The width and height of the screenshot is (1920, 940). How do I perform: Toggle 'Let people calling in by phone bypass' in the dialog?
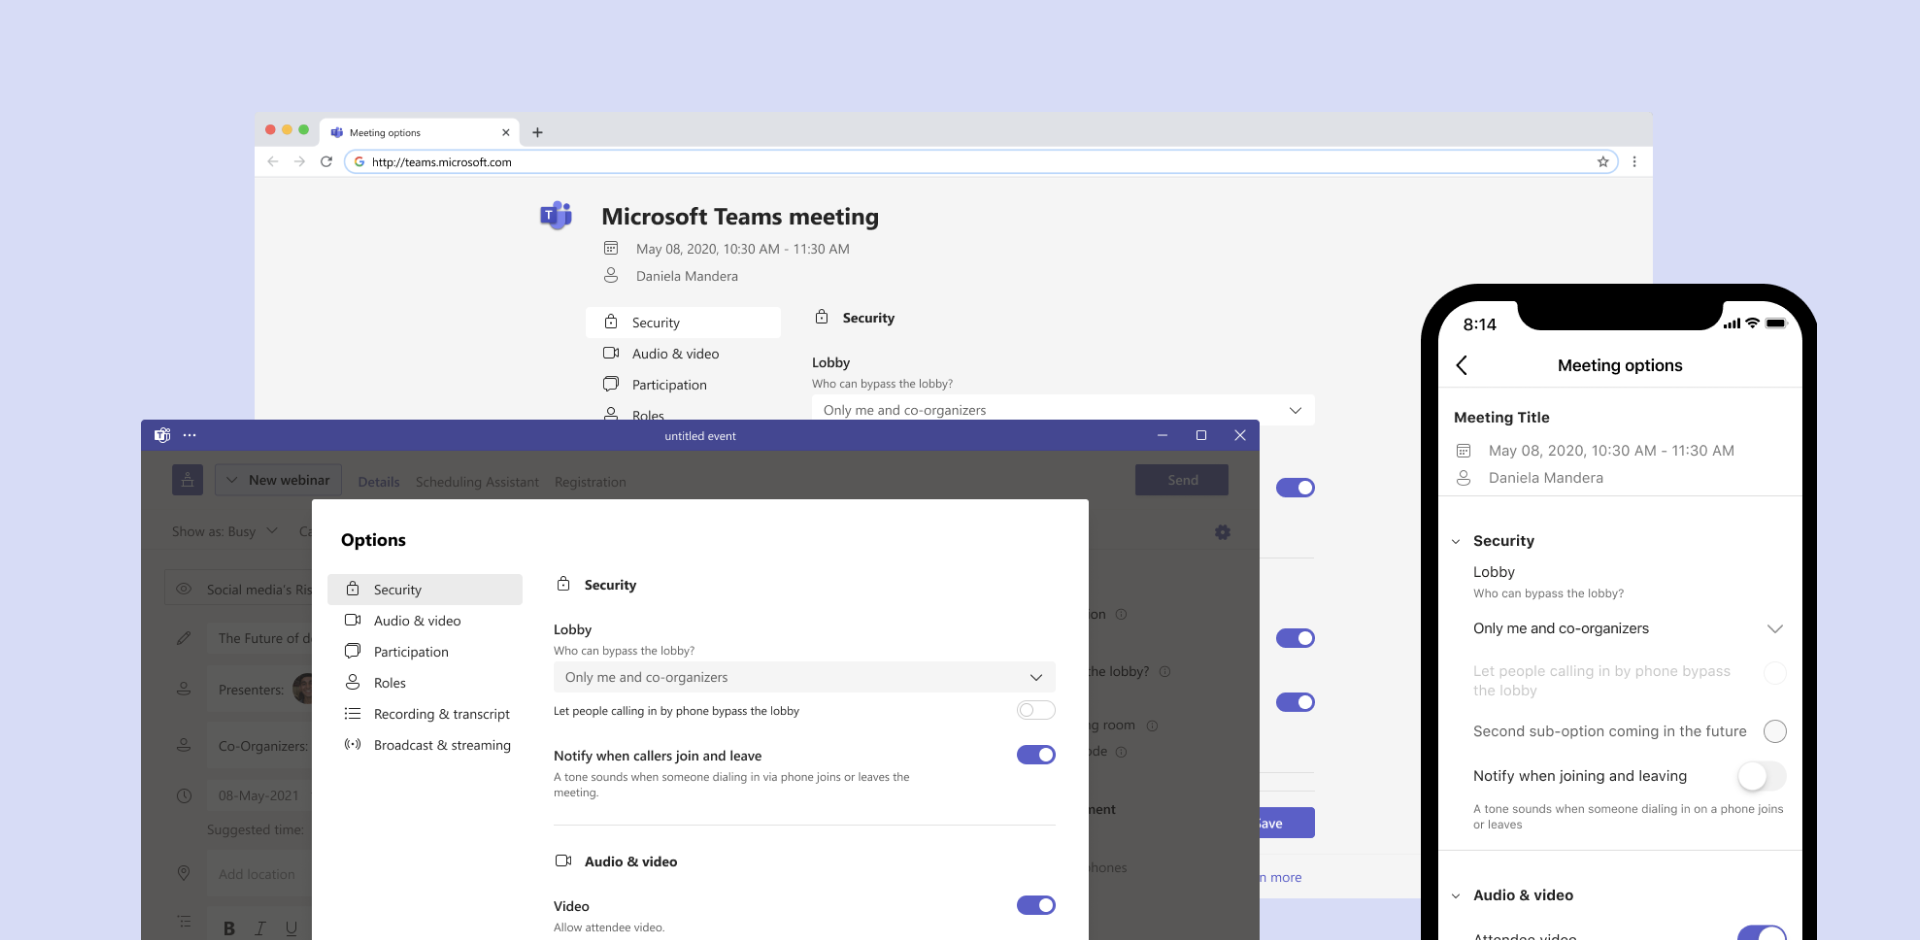point(1036,710)
